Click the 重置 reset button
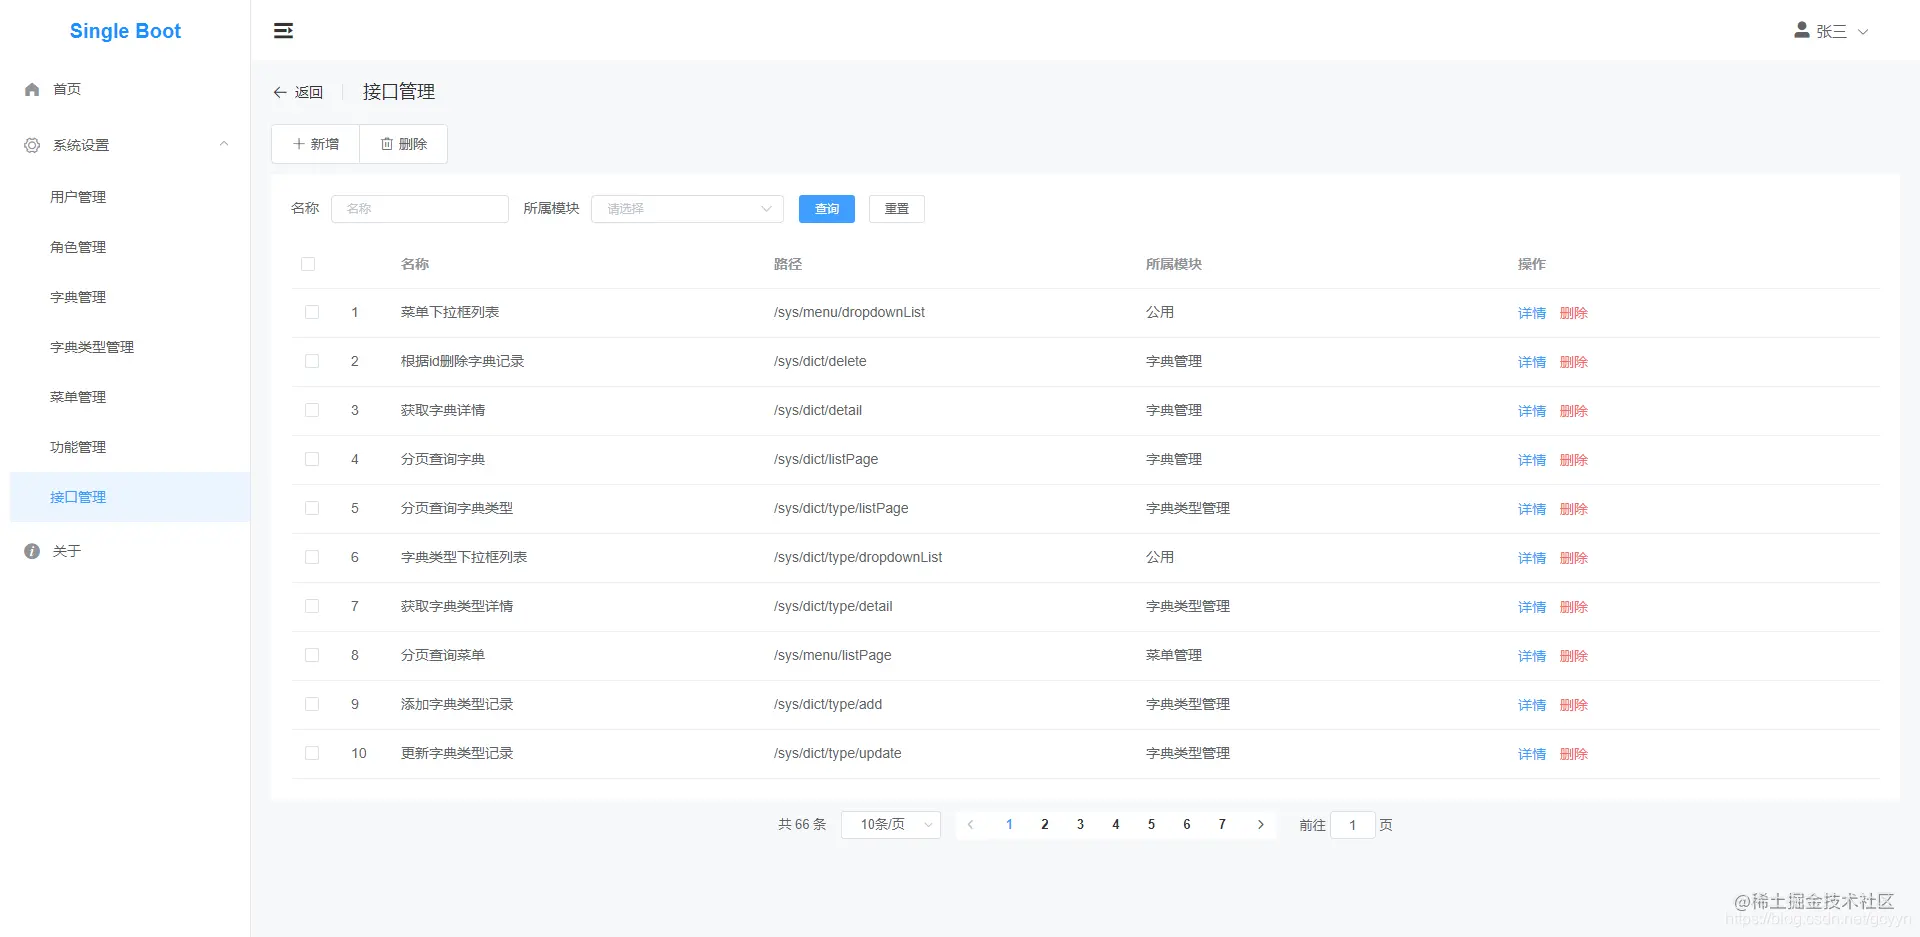Viewport: 1920px width, 937px height. pyautogui.click(x=897, y=209)
